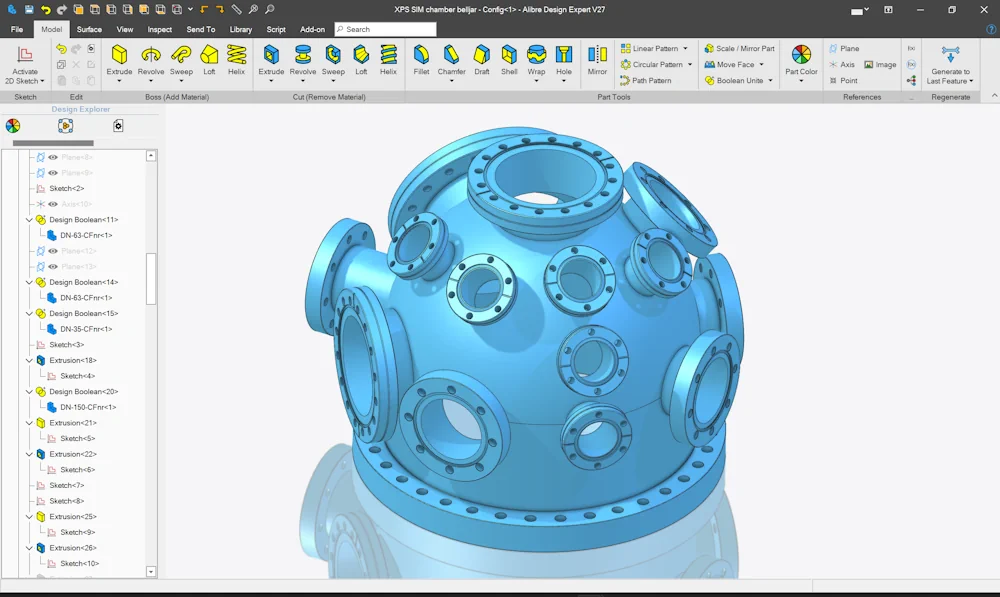Click the Path Pattern button
Screen dimensions: 1000x597
pos(646,80)
